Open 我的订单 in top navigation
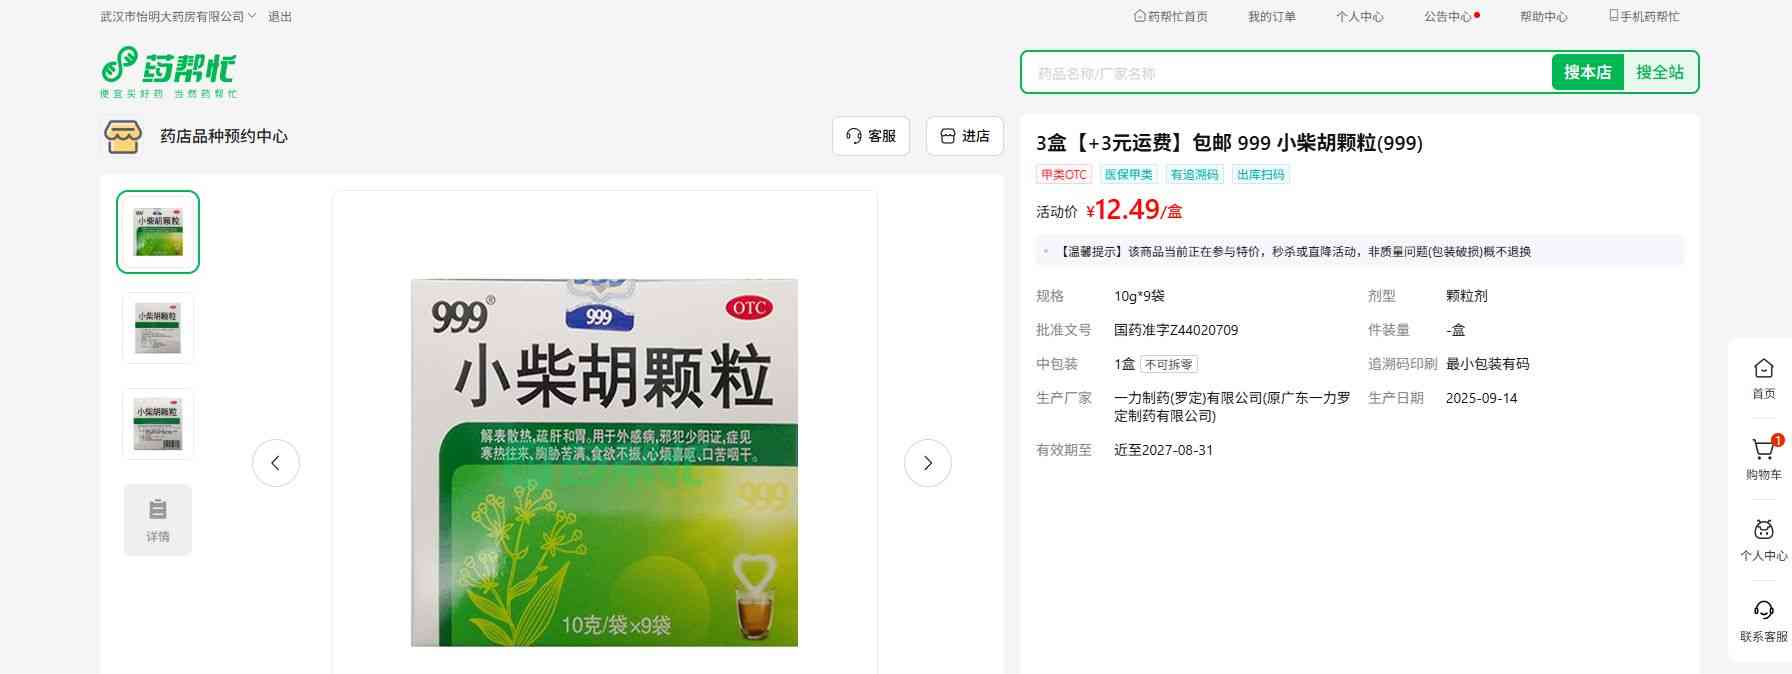This screenshot has height=674, width=1792. click(1271, 17)
